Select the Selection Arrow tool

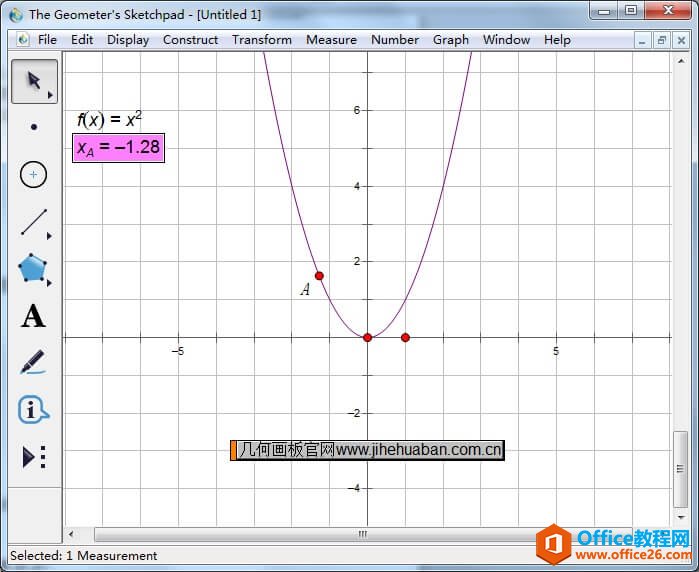coord(34,81)
